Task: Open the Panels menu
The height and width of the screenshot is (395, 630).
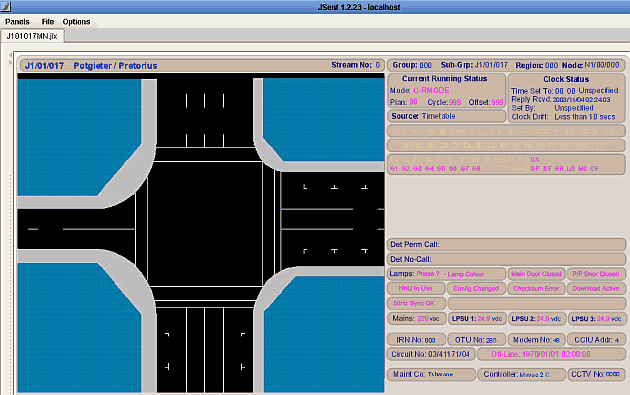Action: pos(17,22)
